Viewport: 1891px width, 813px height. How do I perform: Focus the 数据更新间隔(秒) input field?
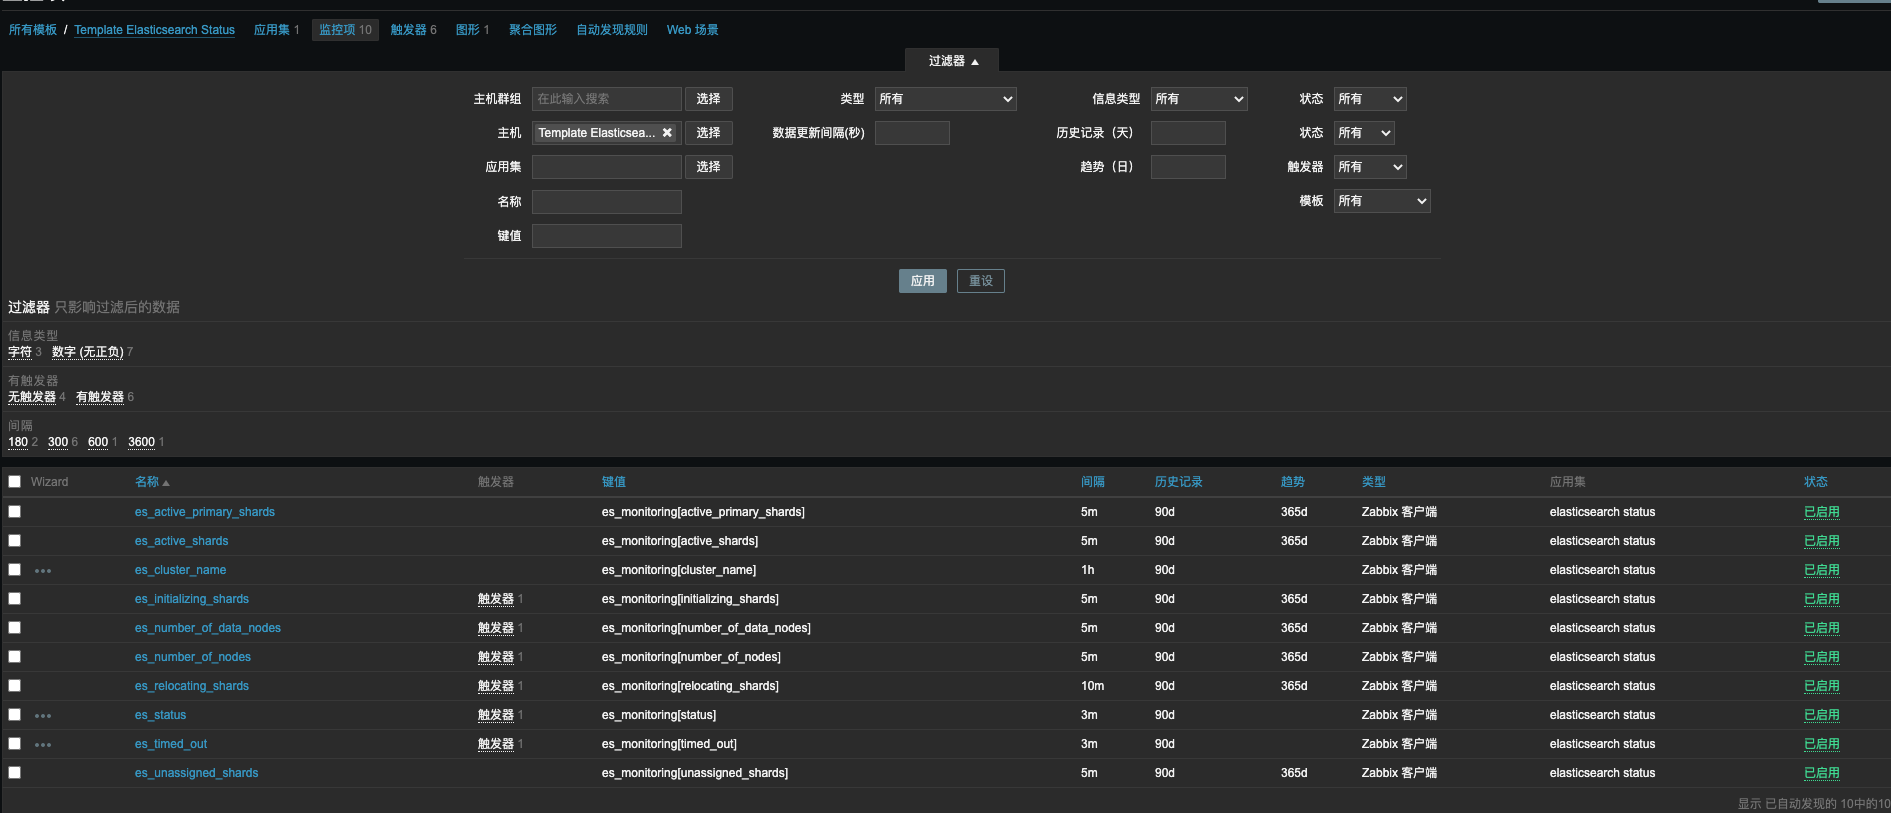coord(912,133)
